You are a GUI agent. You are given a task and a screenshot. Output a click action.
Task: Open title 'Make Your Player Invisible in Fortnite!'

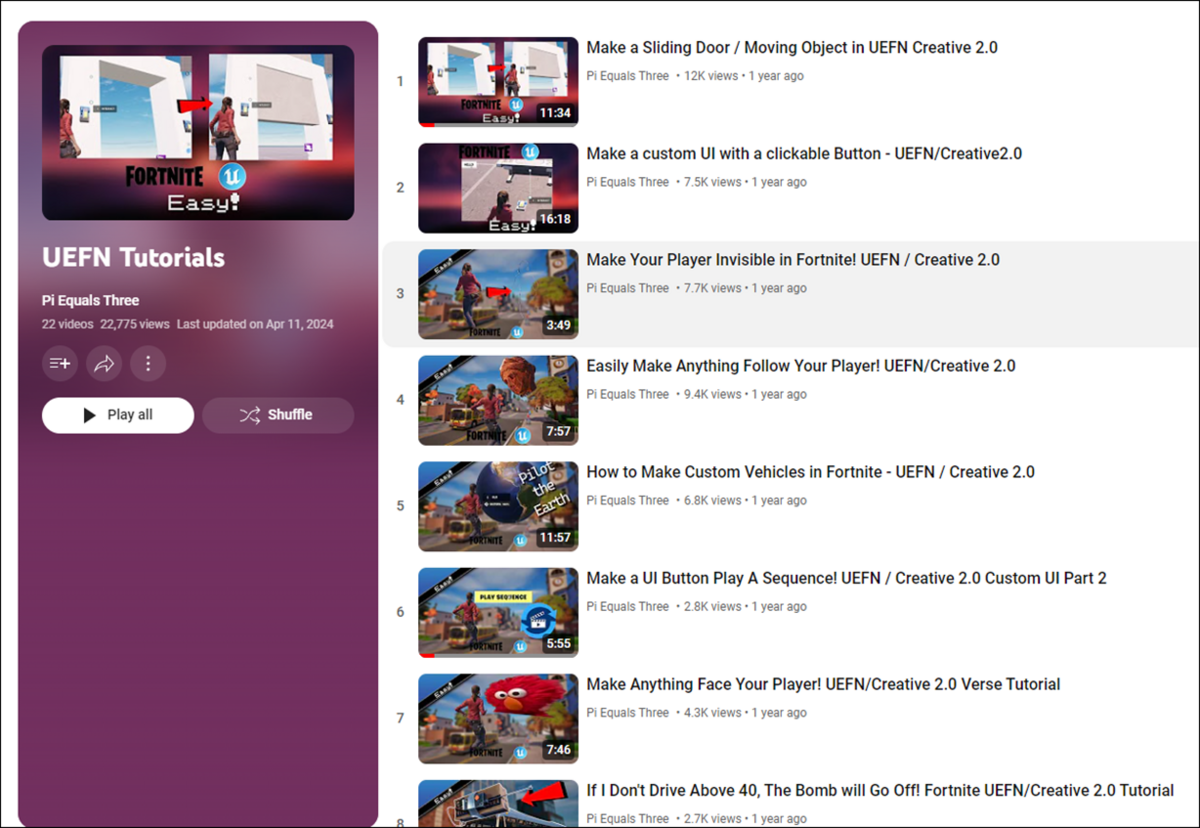pos(793,260)
